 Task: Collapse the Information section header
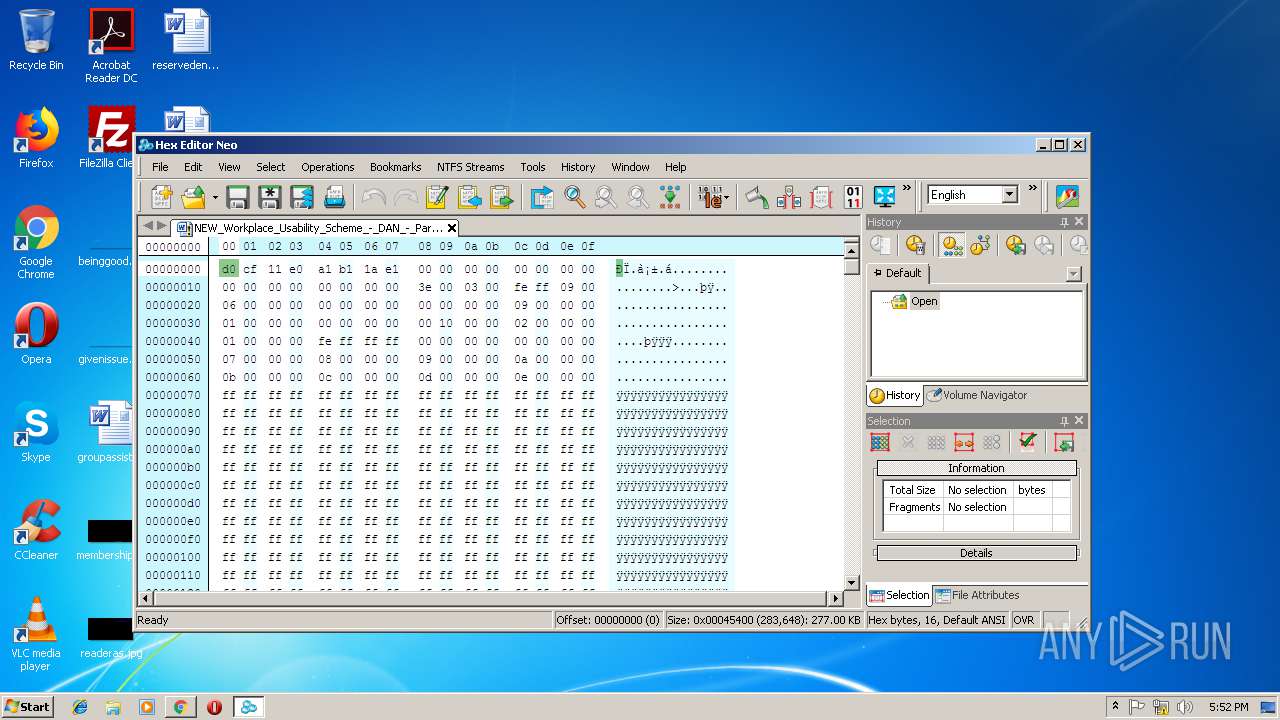point(976,468)
